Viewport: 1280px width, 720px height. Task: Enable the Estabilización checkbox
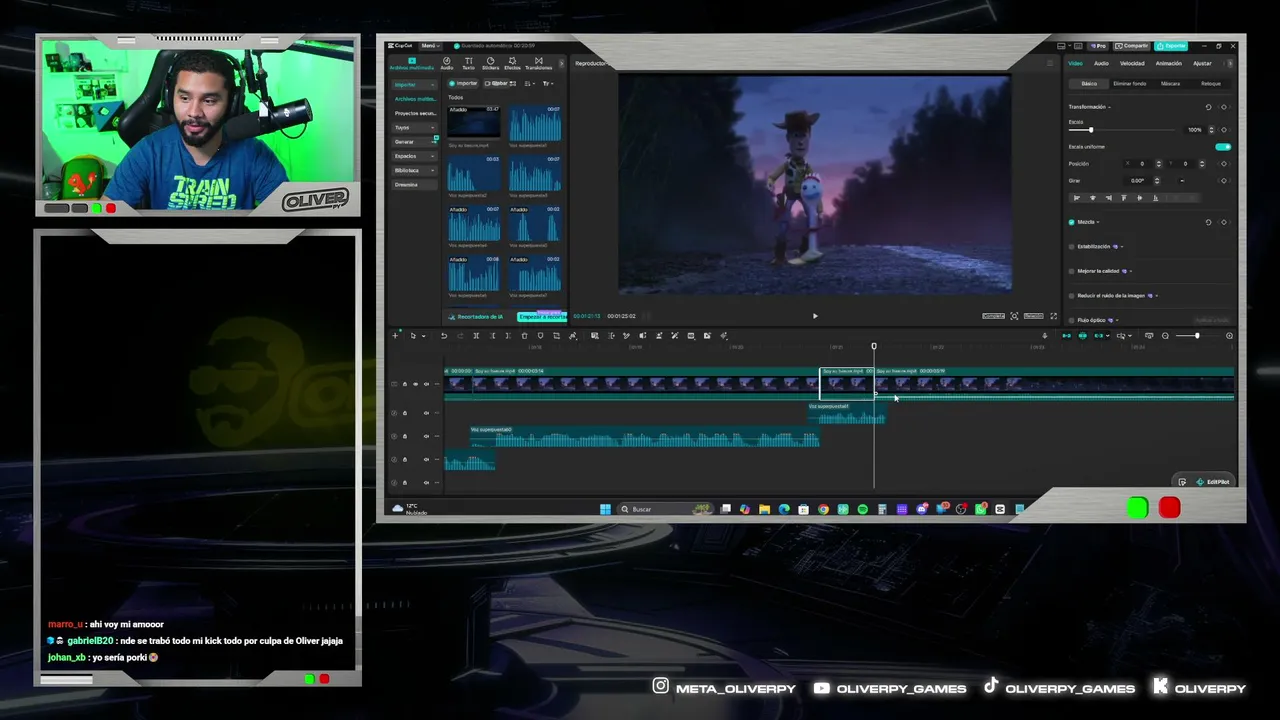(1071, 246)
